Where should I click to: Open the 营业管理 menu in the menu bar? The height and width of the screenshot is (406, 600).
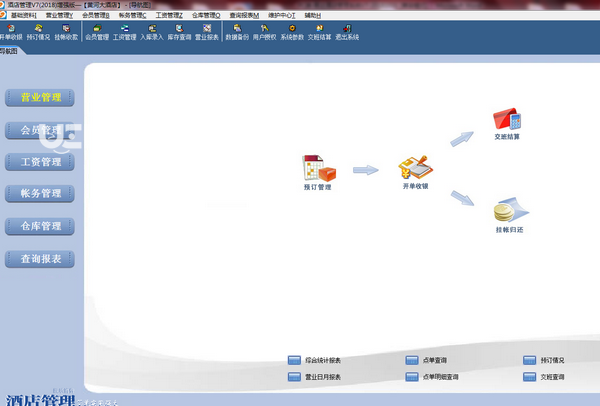click(x=59, y=15)
